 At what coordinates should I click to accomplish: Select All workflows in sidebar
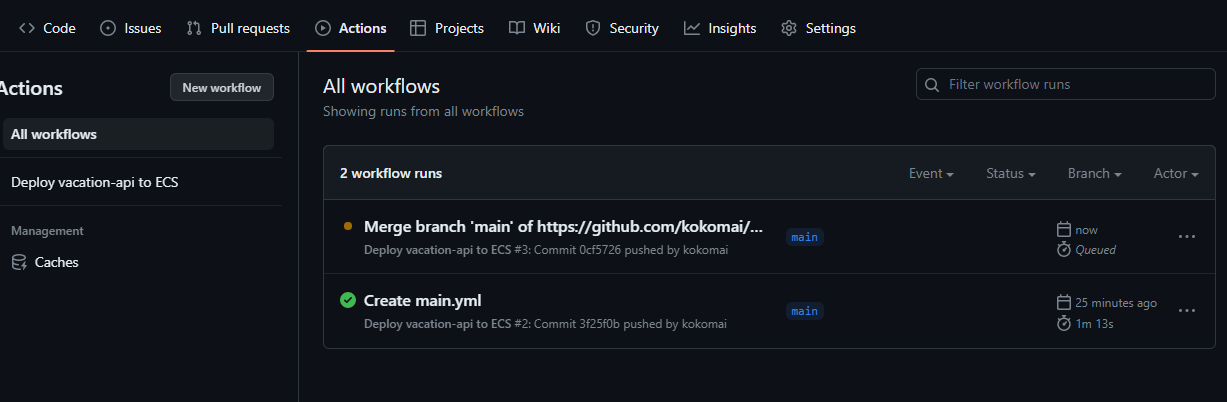pos(138,134)
